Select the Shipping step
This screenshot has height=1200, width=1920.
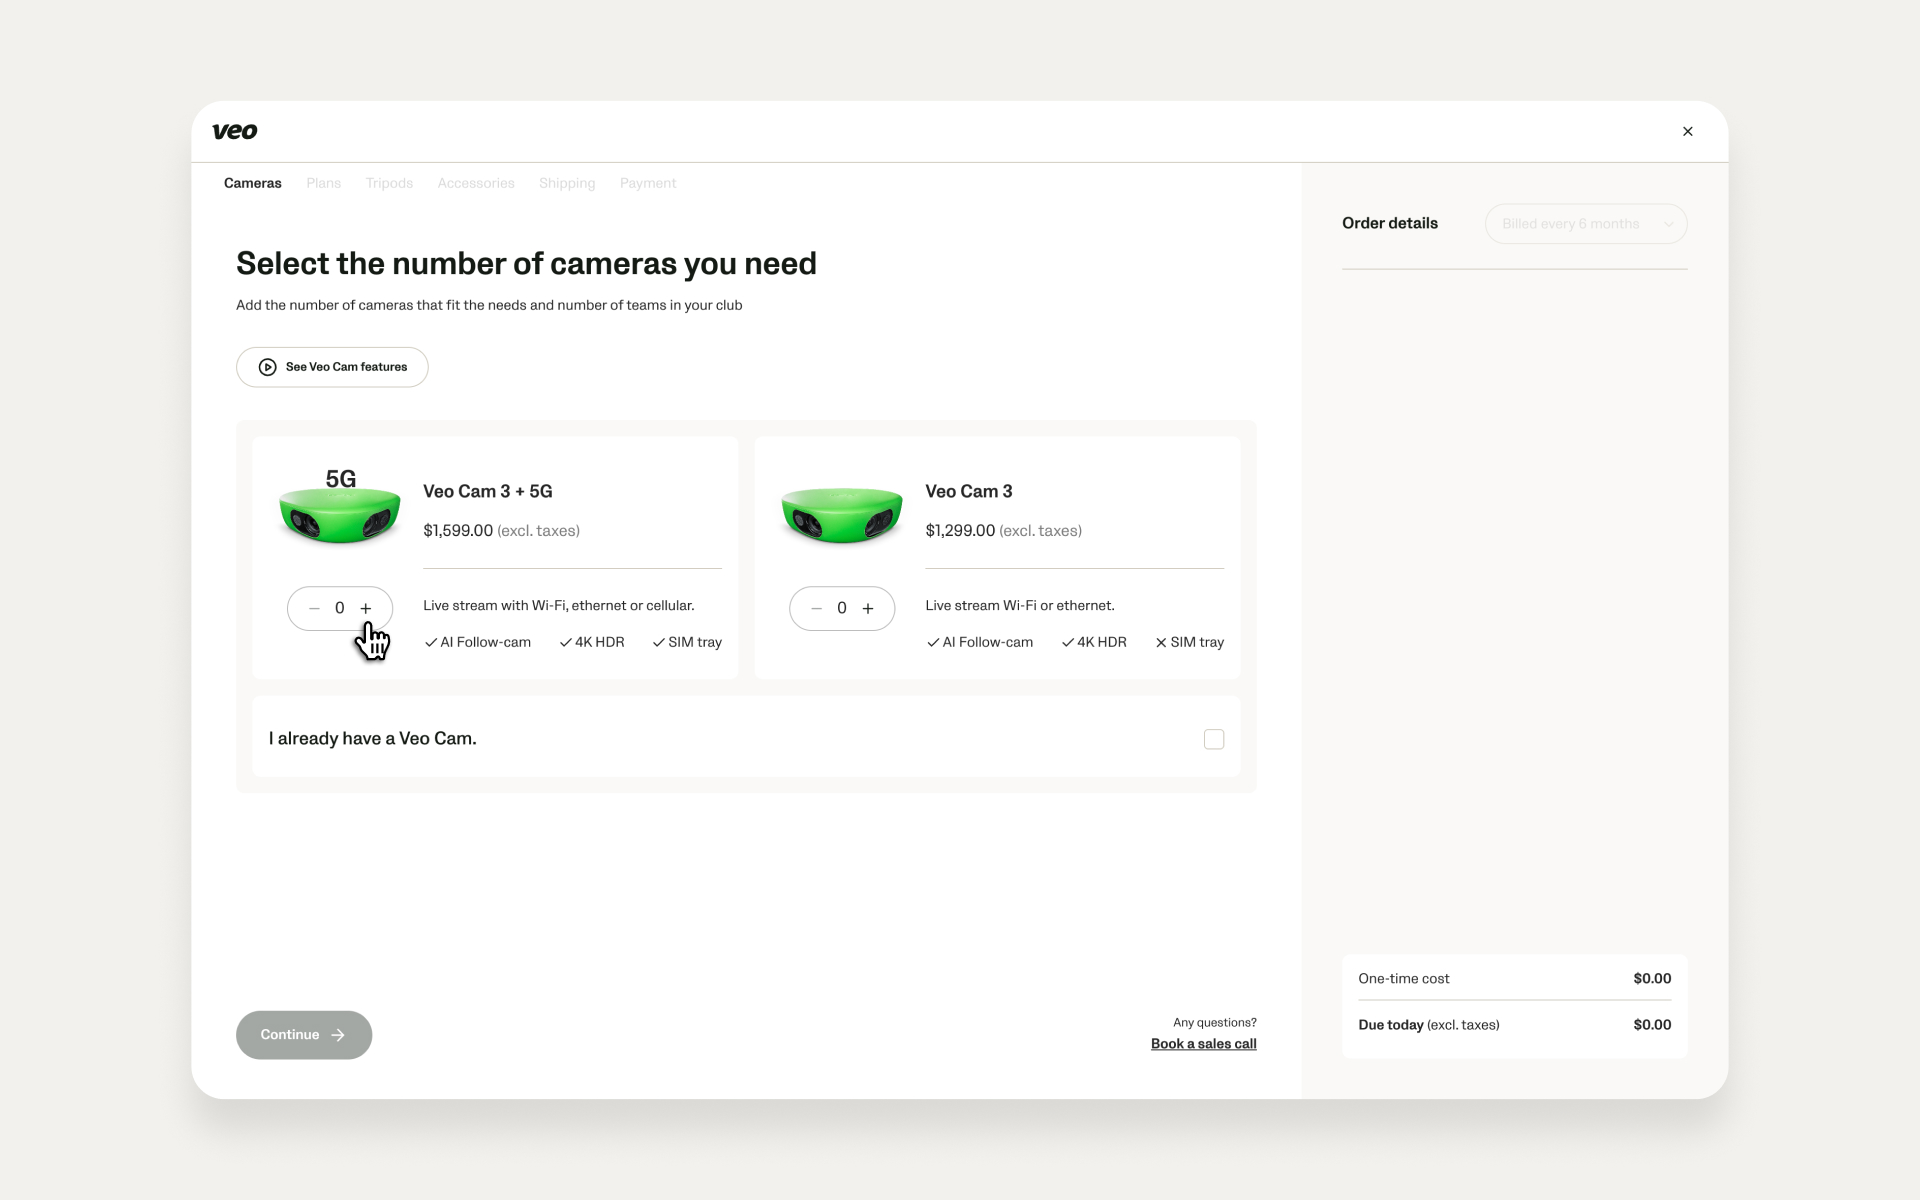point(567,183)
